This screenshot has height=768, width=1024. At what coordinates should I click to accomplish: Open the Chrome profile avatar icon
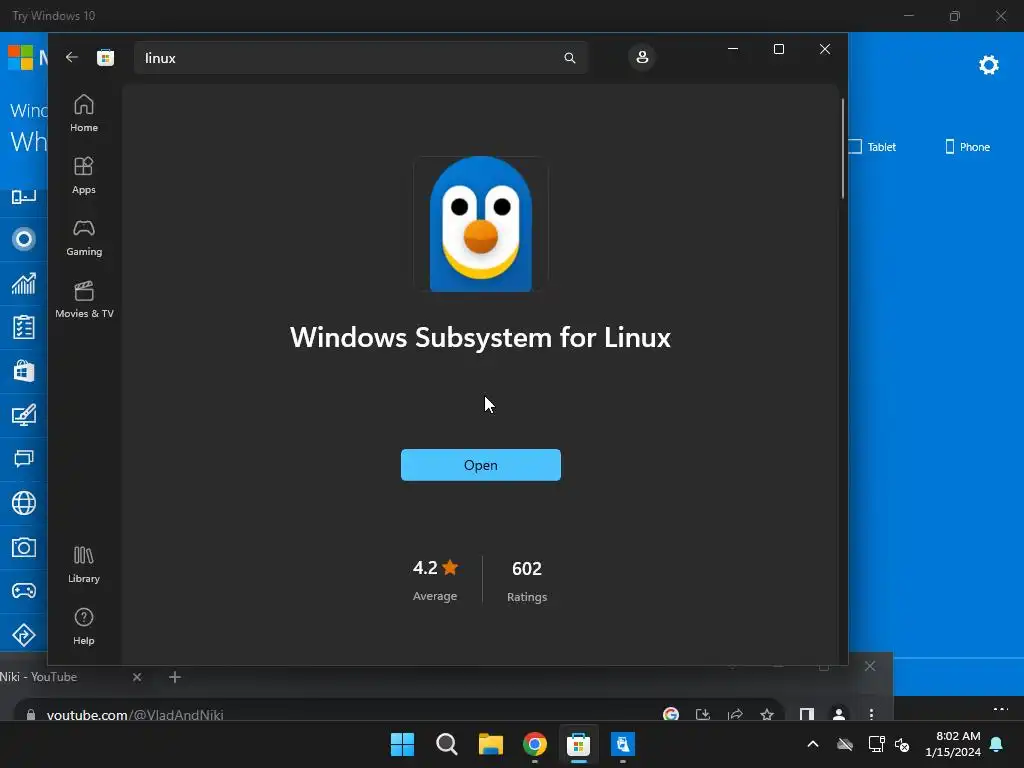[839, 714]
